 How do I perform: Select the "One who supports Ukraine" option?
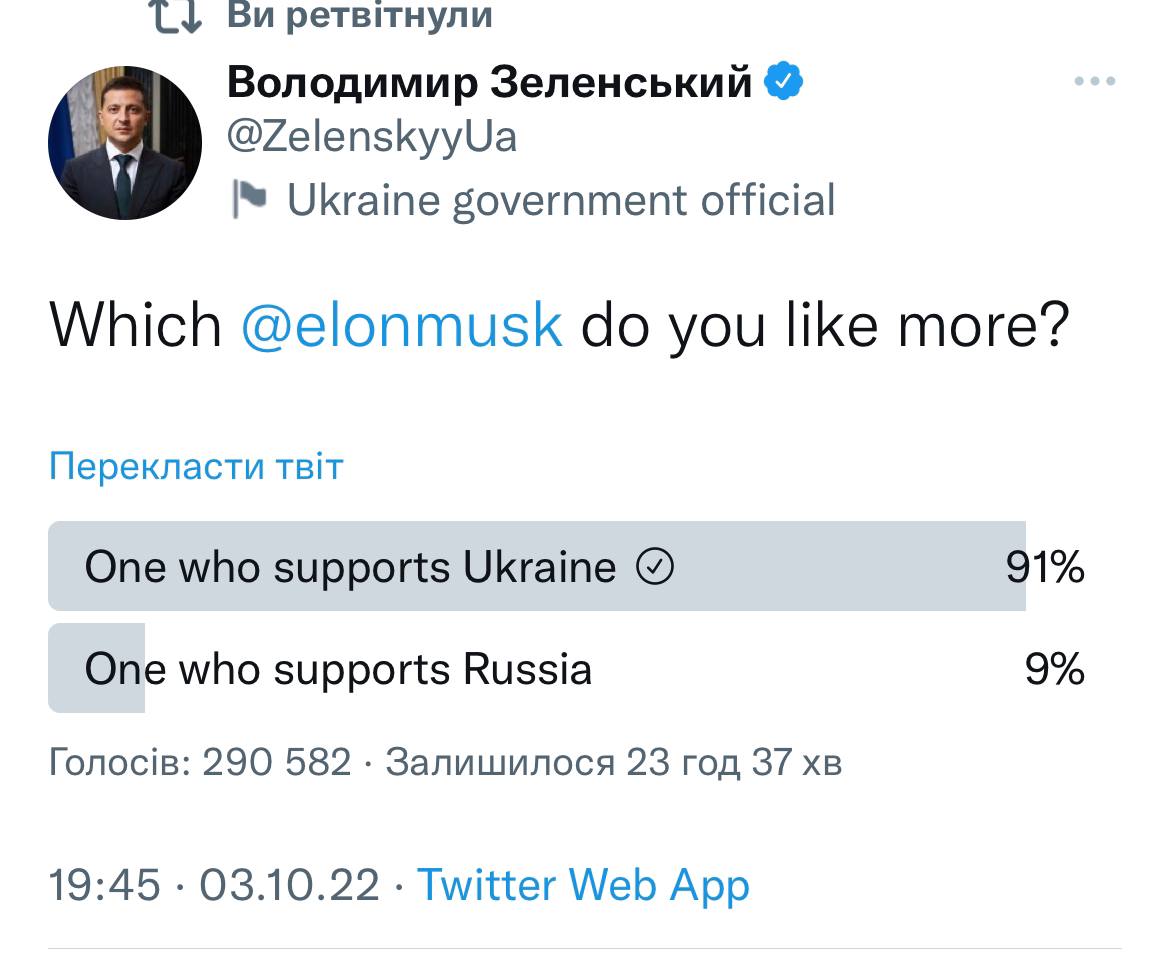(x=350, y=567)
